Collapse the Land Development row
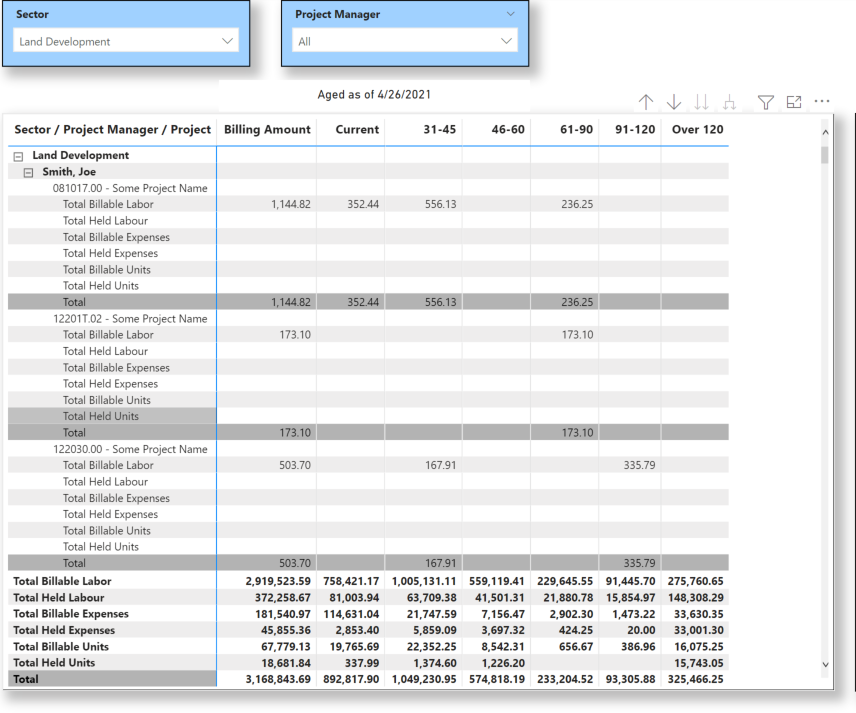 coord(18,156)
